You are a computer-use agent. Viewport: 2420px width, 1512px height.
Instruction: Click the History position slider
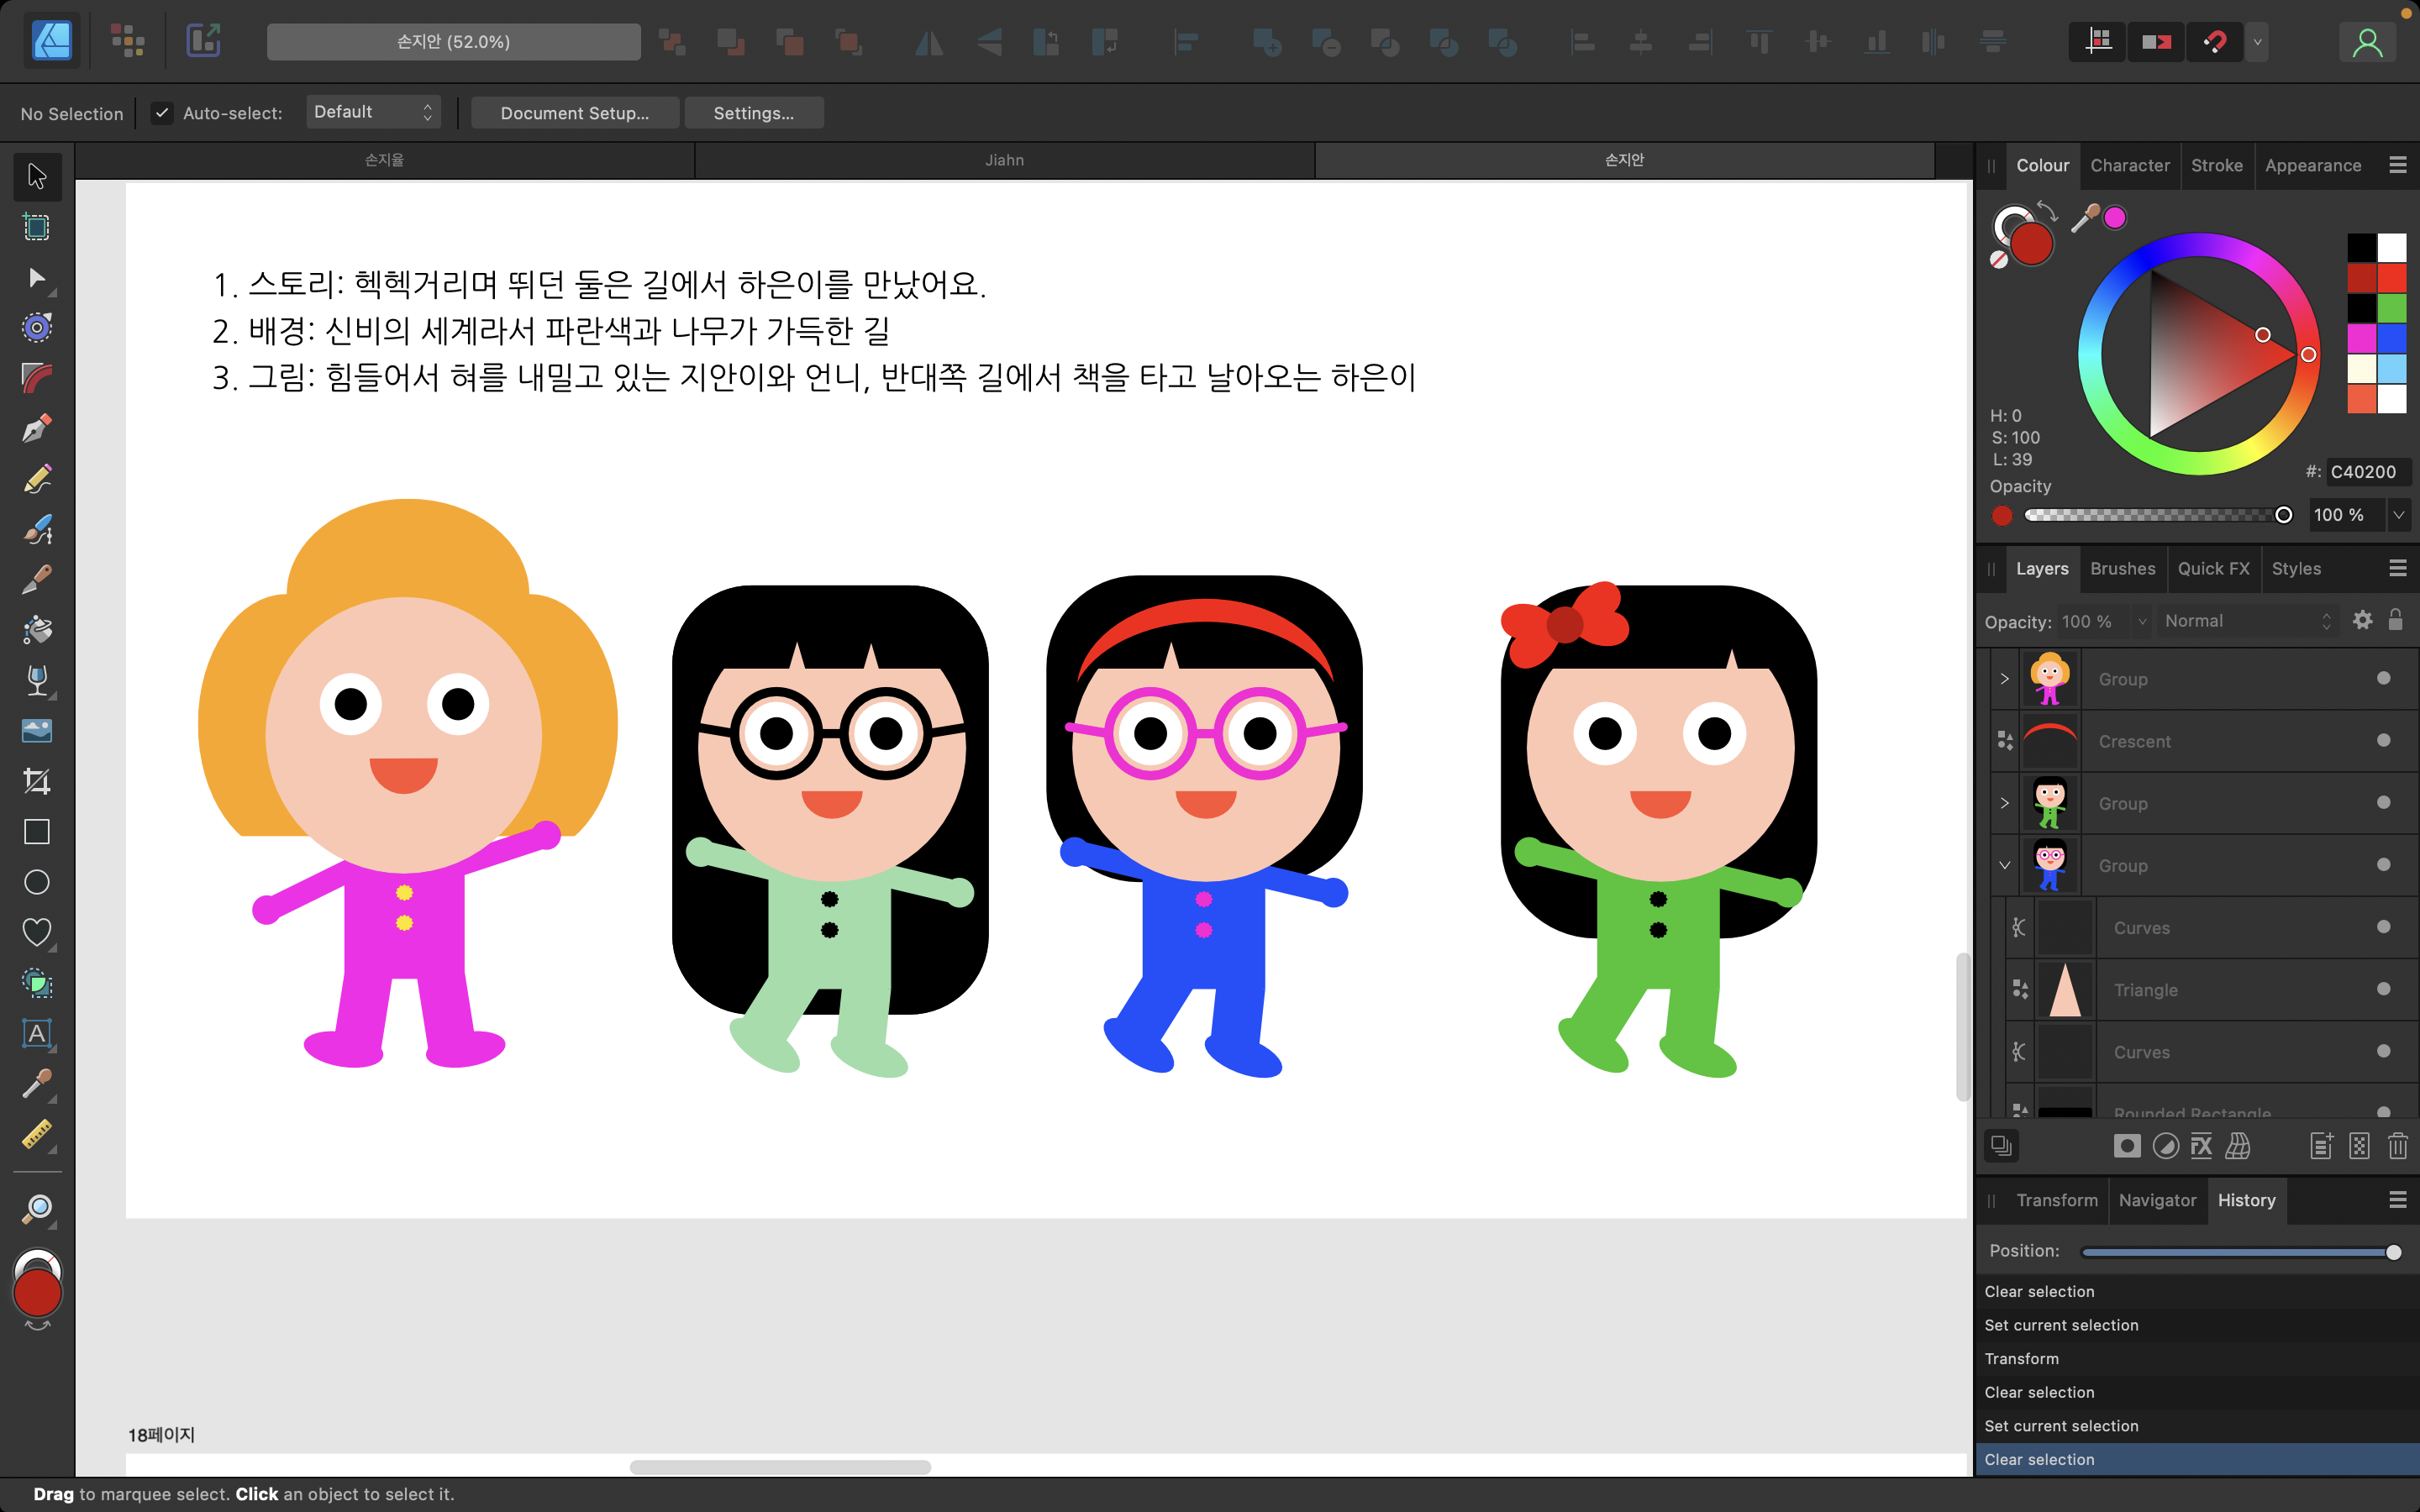(2240, 1252)
